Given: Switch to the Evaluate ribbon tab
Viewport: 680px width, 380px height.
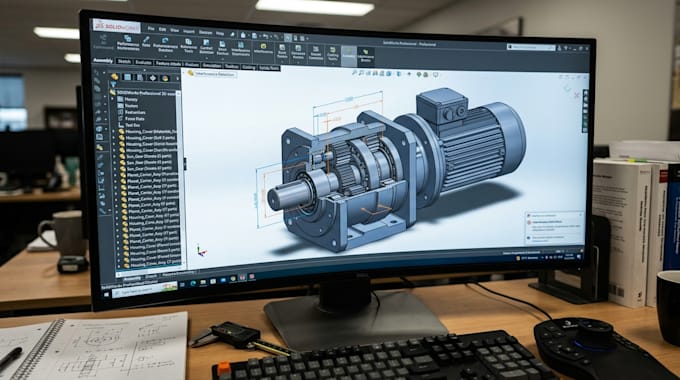Looking at the screenshot, I should [x=143, y=62].
